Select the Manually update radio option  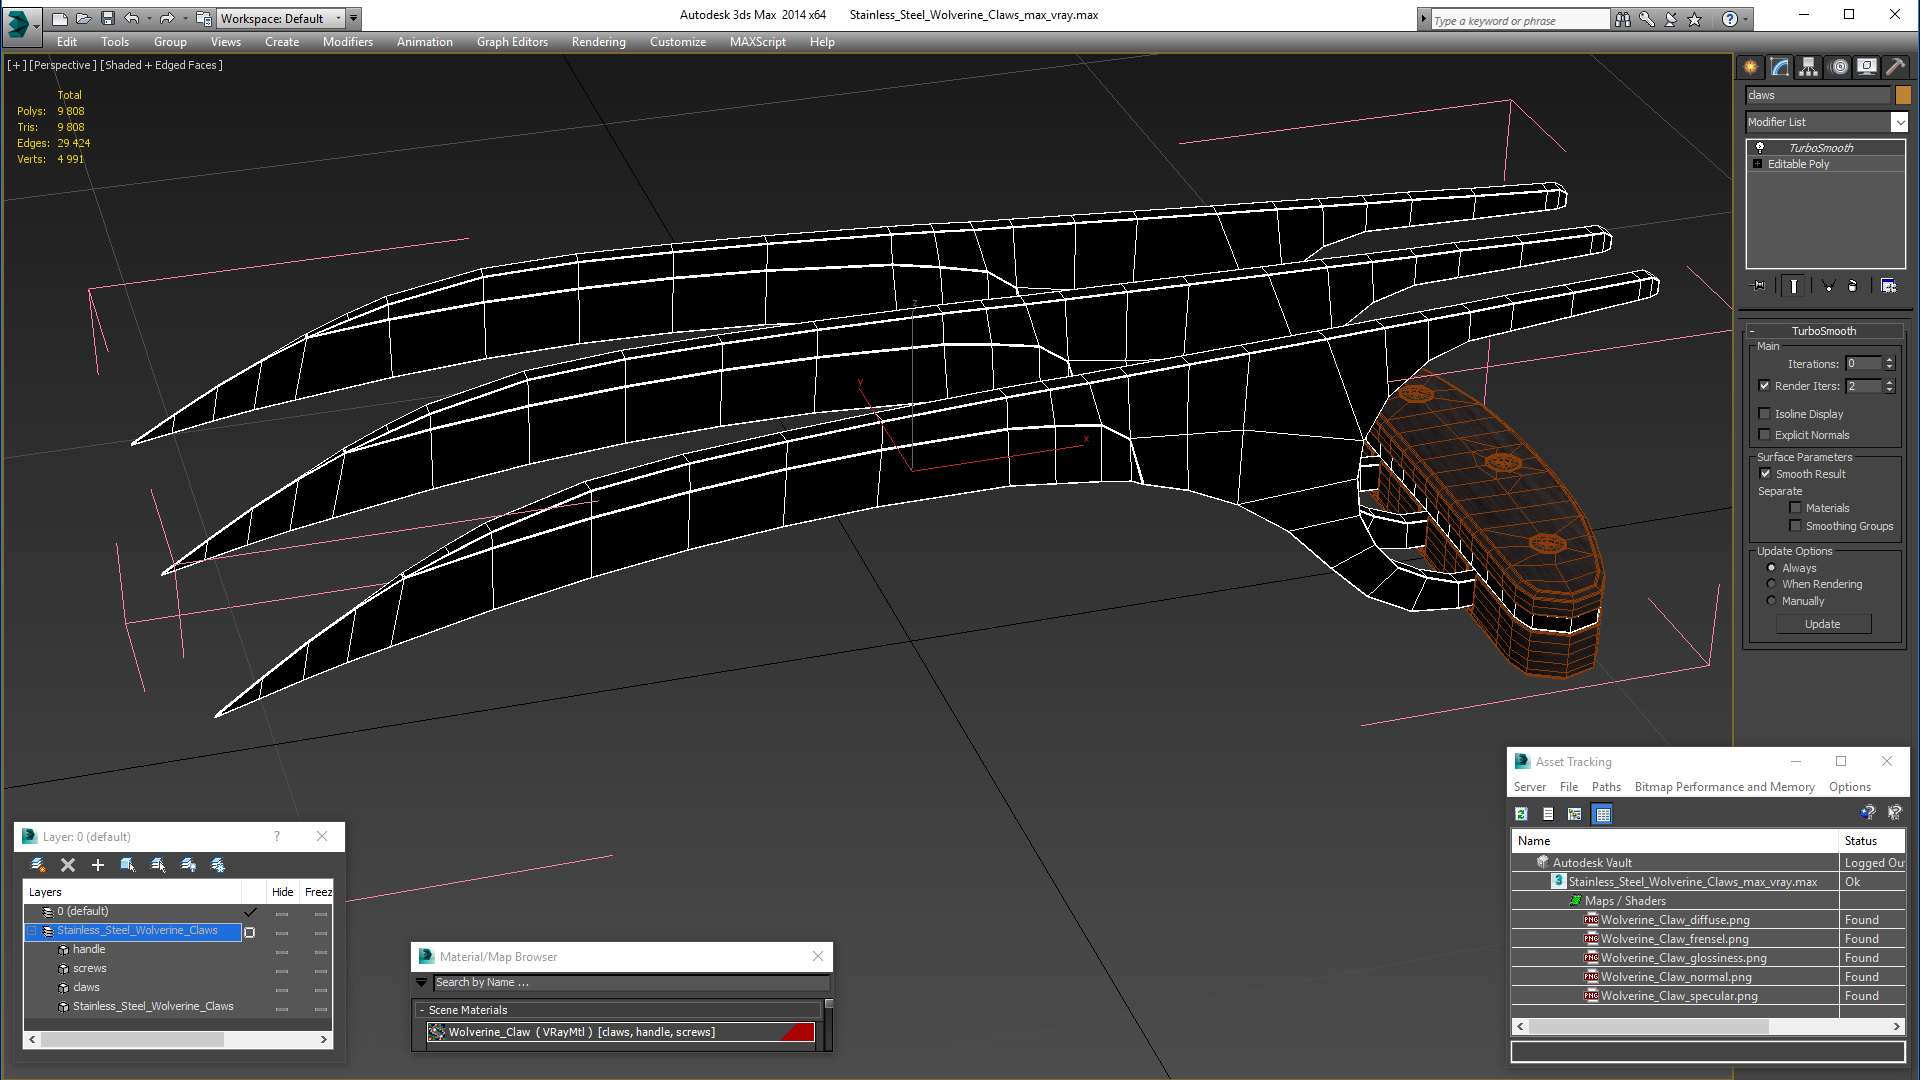pyautogui.click(x=1772, y=601)
